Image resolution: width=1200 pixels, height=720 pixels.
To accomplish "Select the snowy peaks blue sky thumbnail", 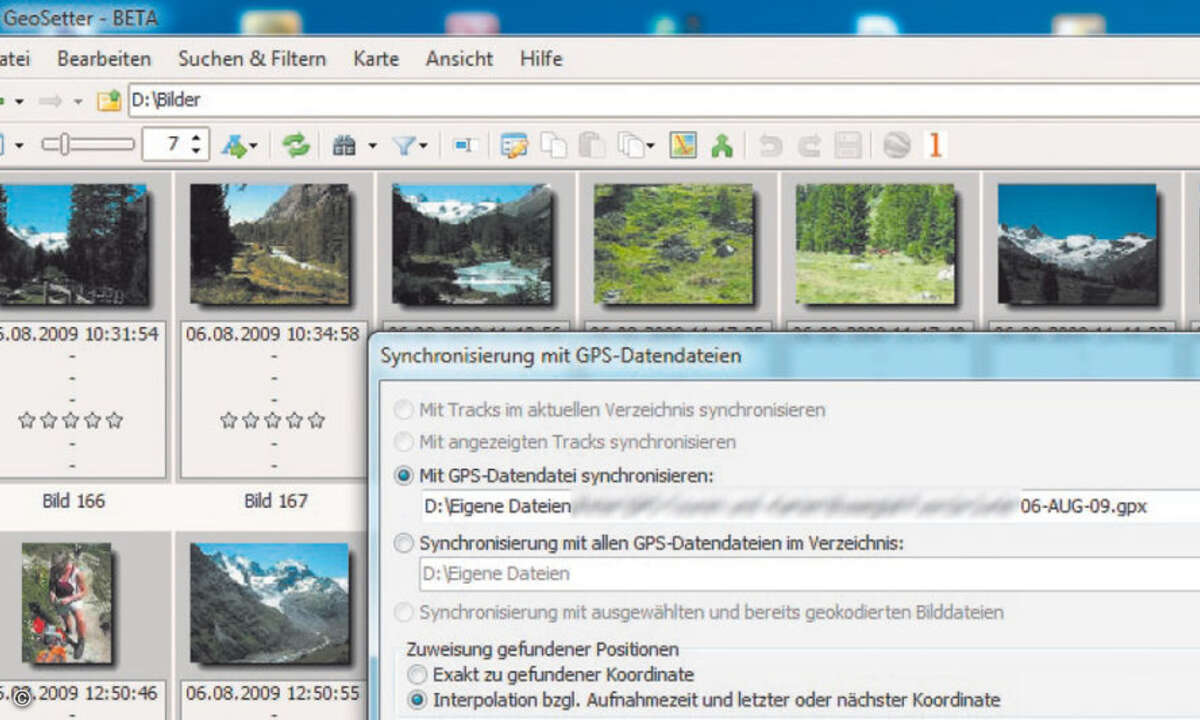I will [1077, 244].
